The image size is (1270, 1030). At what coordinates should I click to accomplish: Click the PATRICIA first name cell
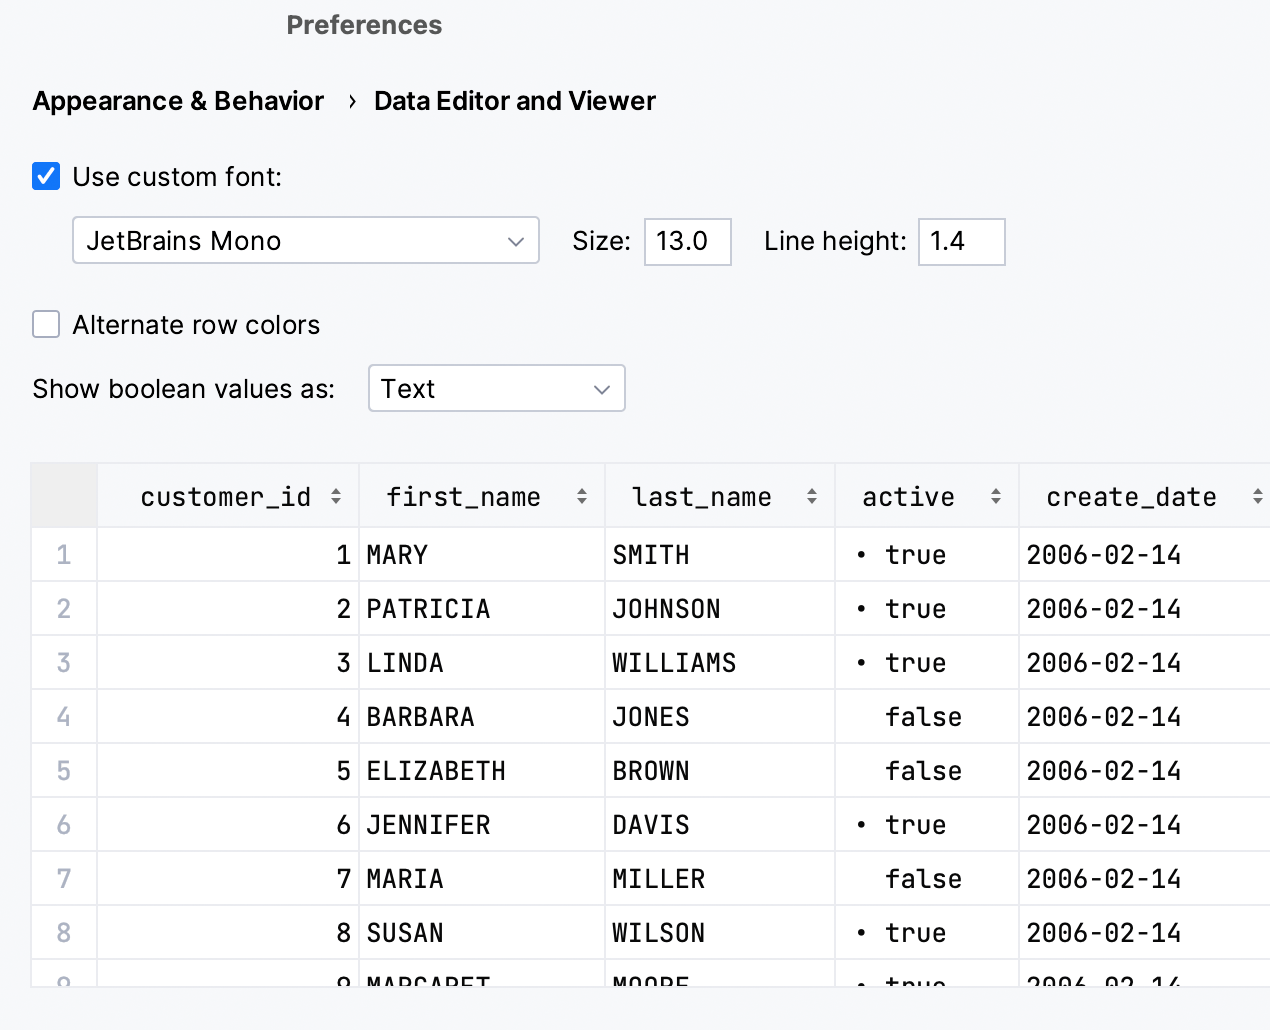428,609
